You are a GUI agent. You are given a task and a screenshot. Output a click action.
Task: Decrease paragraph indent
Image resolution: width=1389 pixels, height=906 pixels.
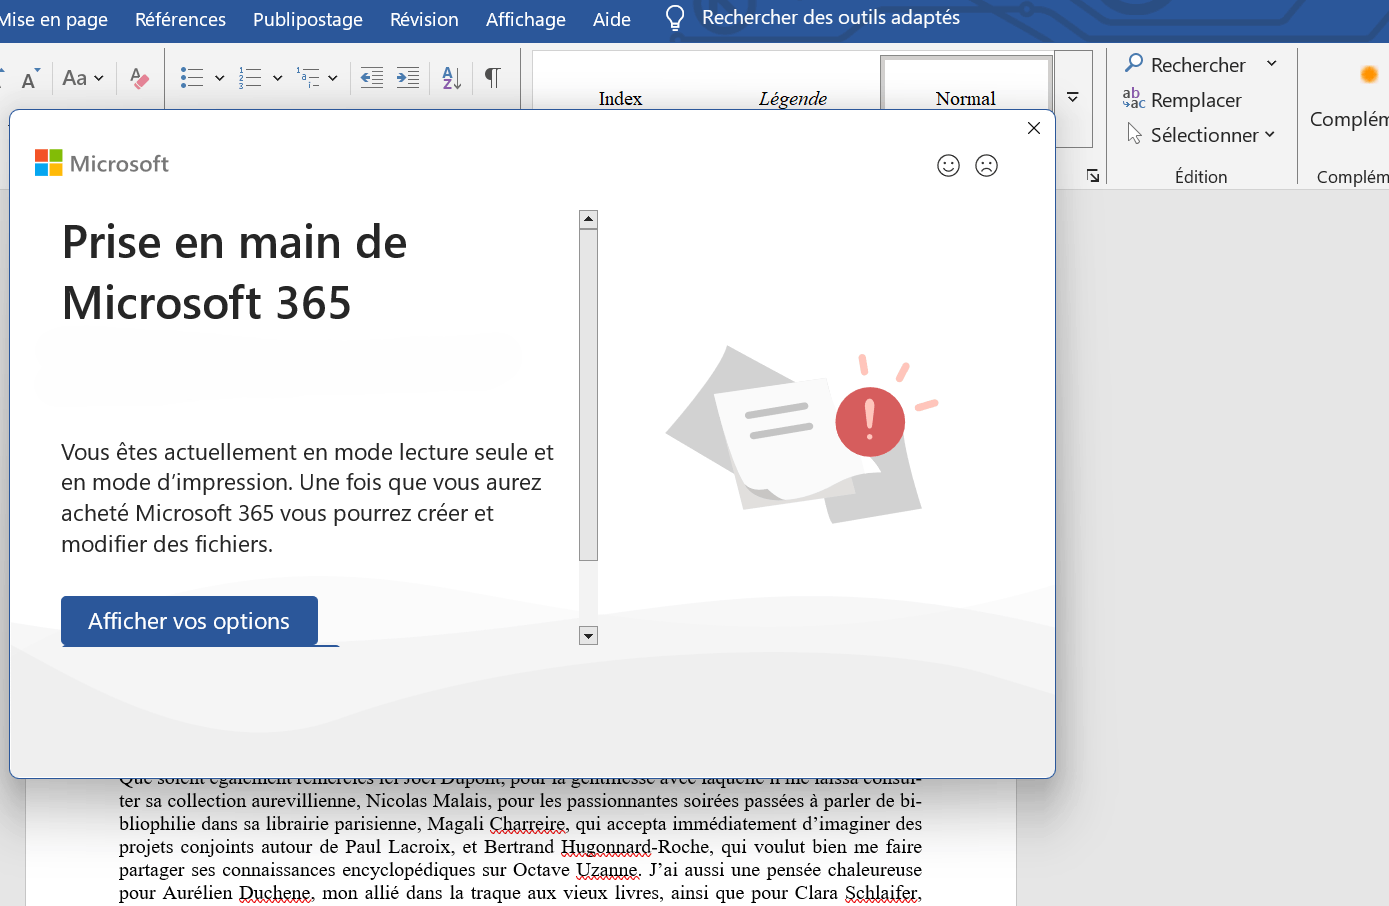(372, 78)
